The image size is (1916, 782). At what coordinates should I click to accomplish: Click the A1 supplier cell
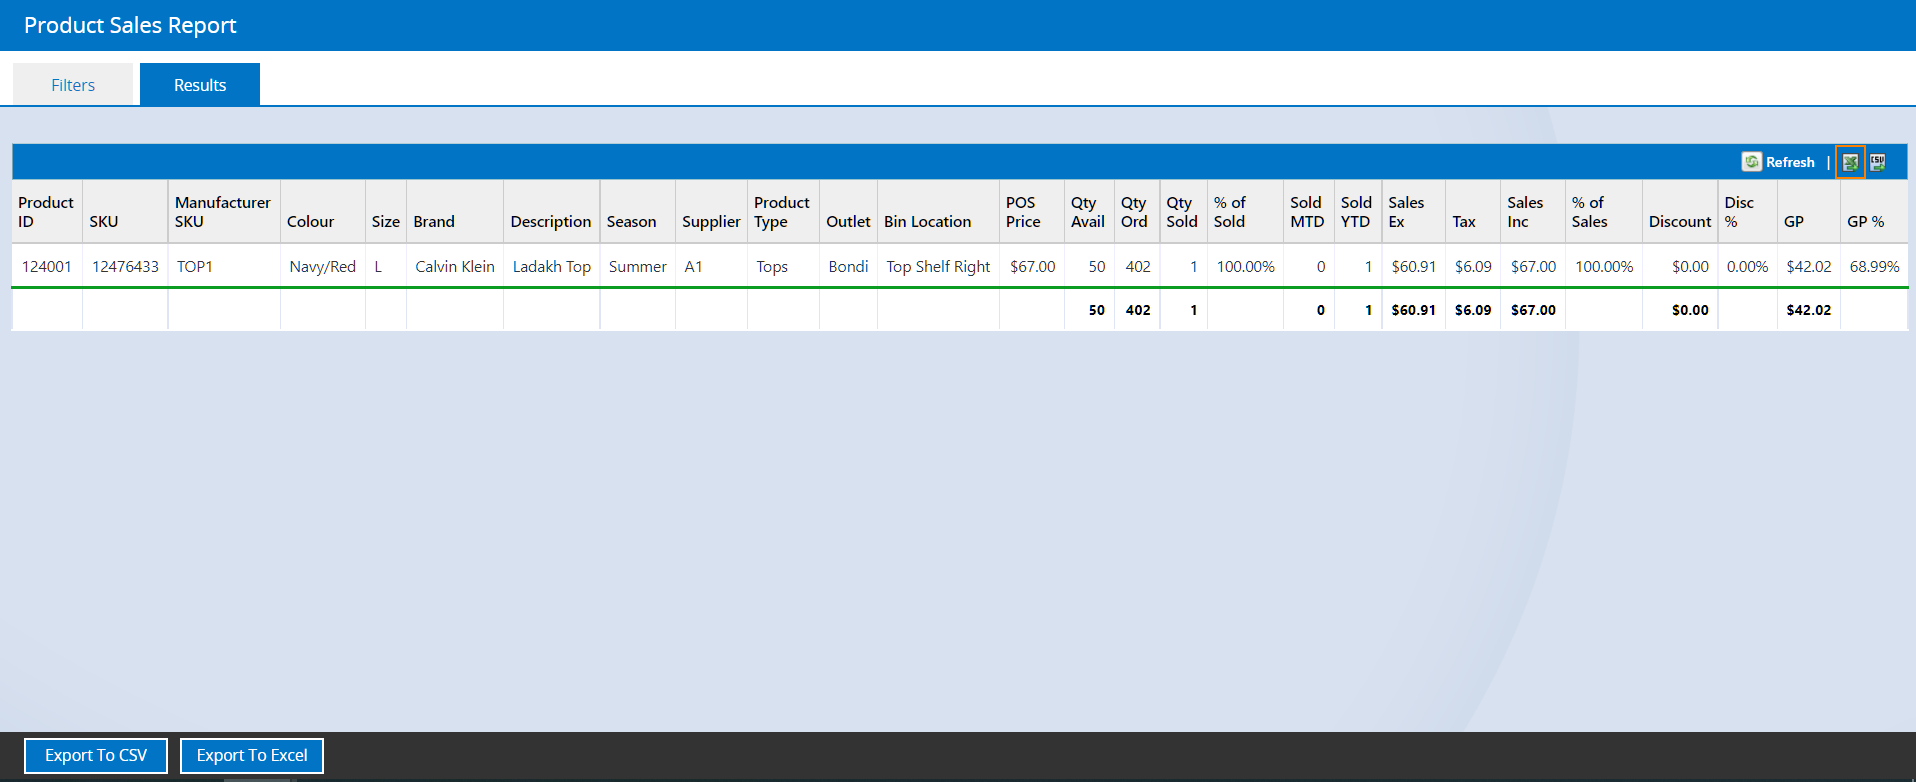pos(711,266)
